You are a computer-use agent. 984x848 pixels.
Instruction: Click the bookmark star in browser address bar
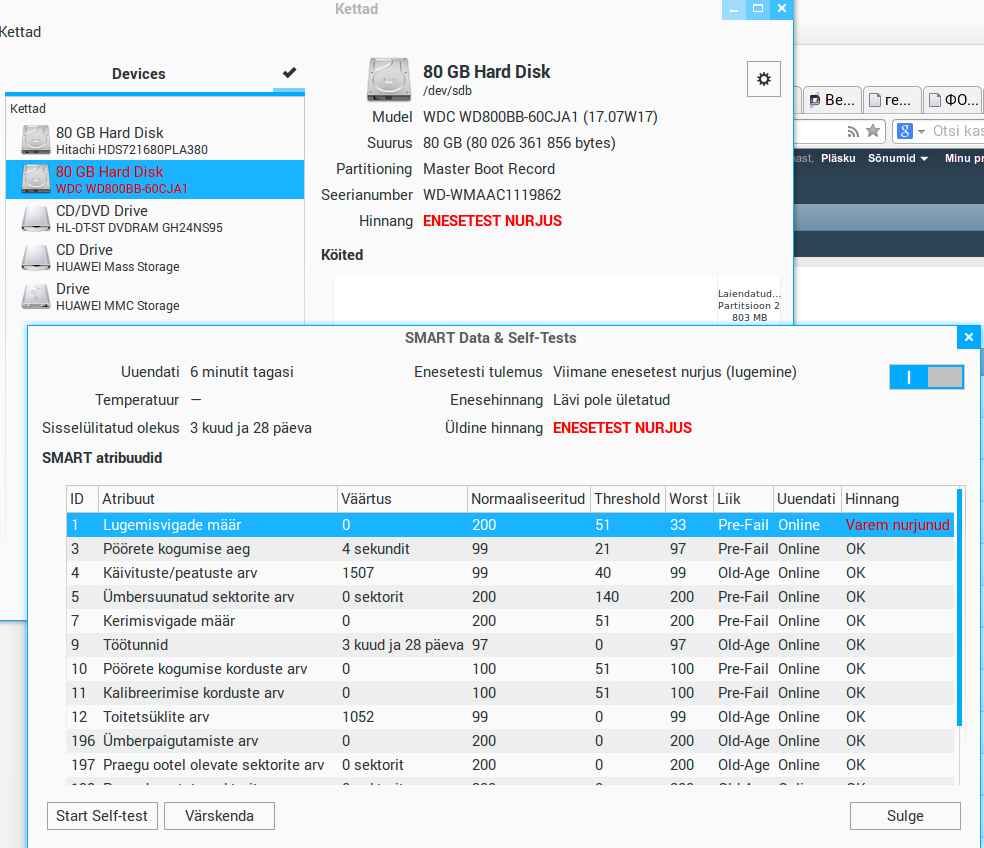873,131
